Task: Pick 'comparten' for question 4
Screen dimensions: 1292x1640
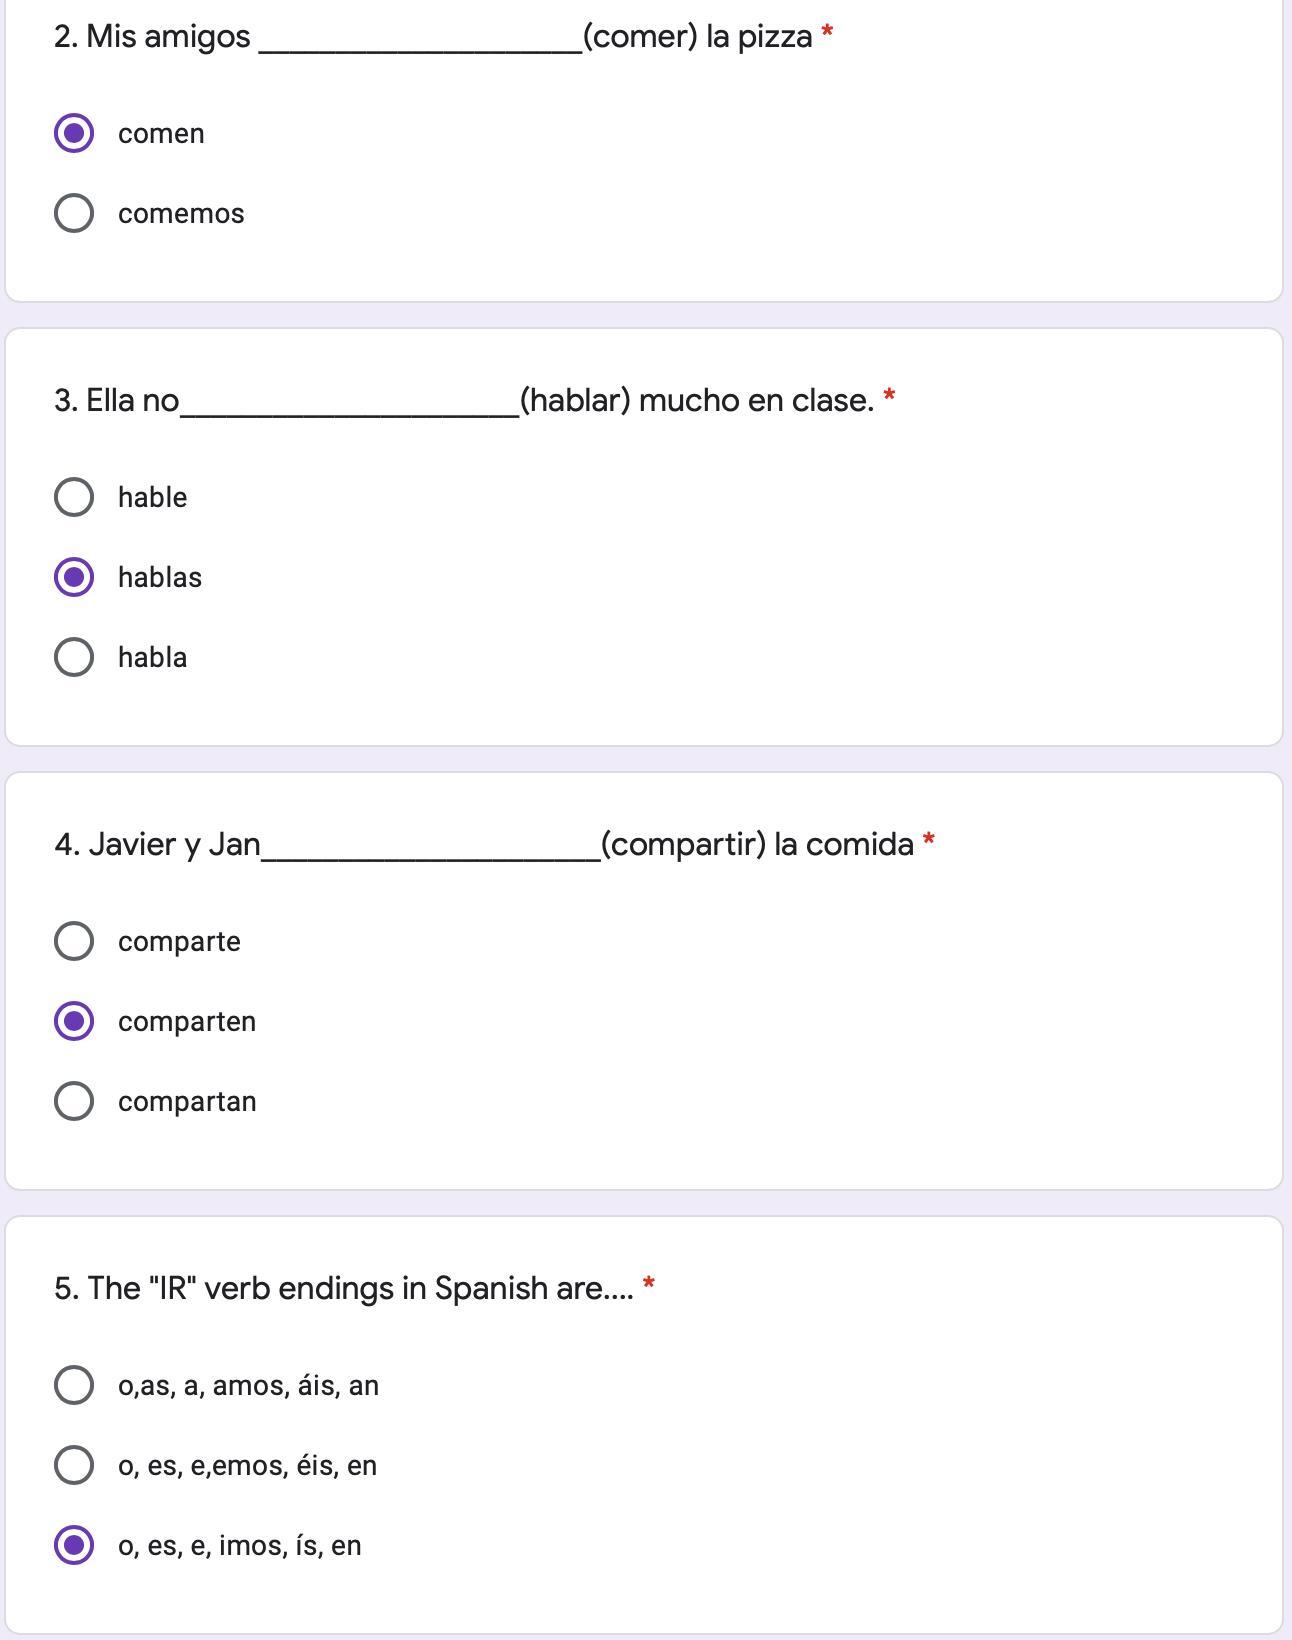Action: click(x=74, y=1021)
